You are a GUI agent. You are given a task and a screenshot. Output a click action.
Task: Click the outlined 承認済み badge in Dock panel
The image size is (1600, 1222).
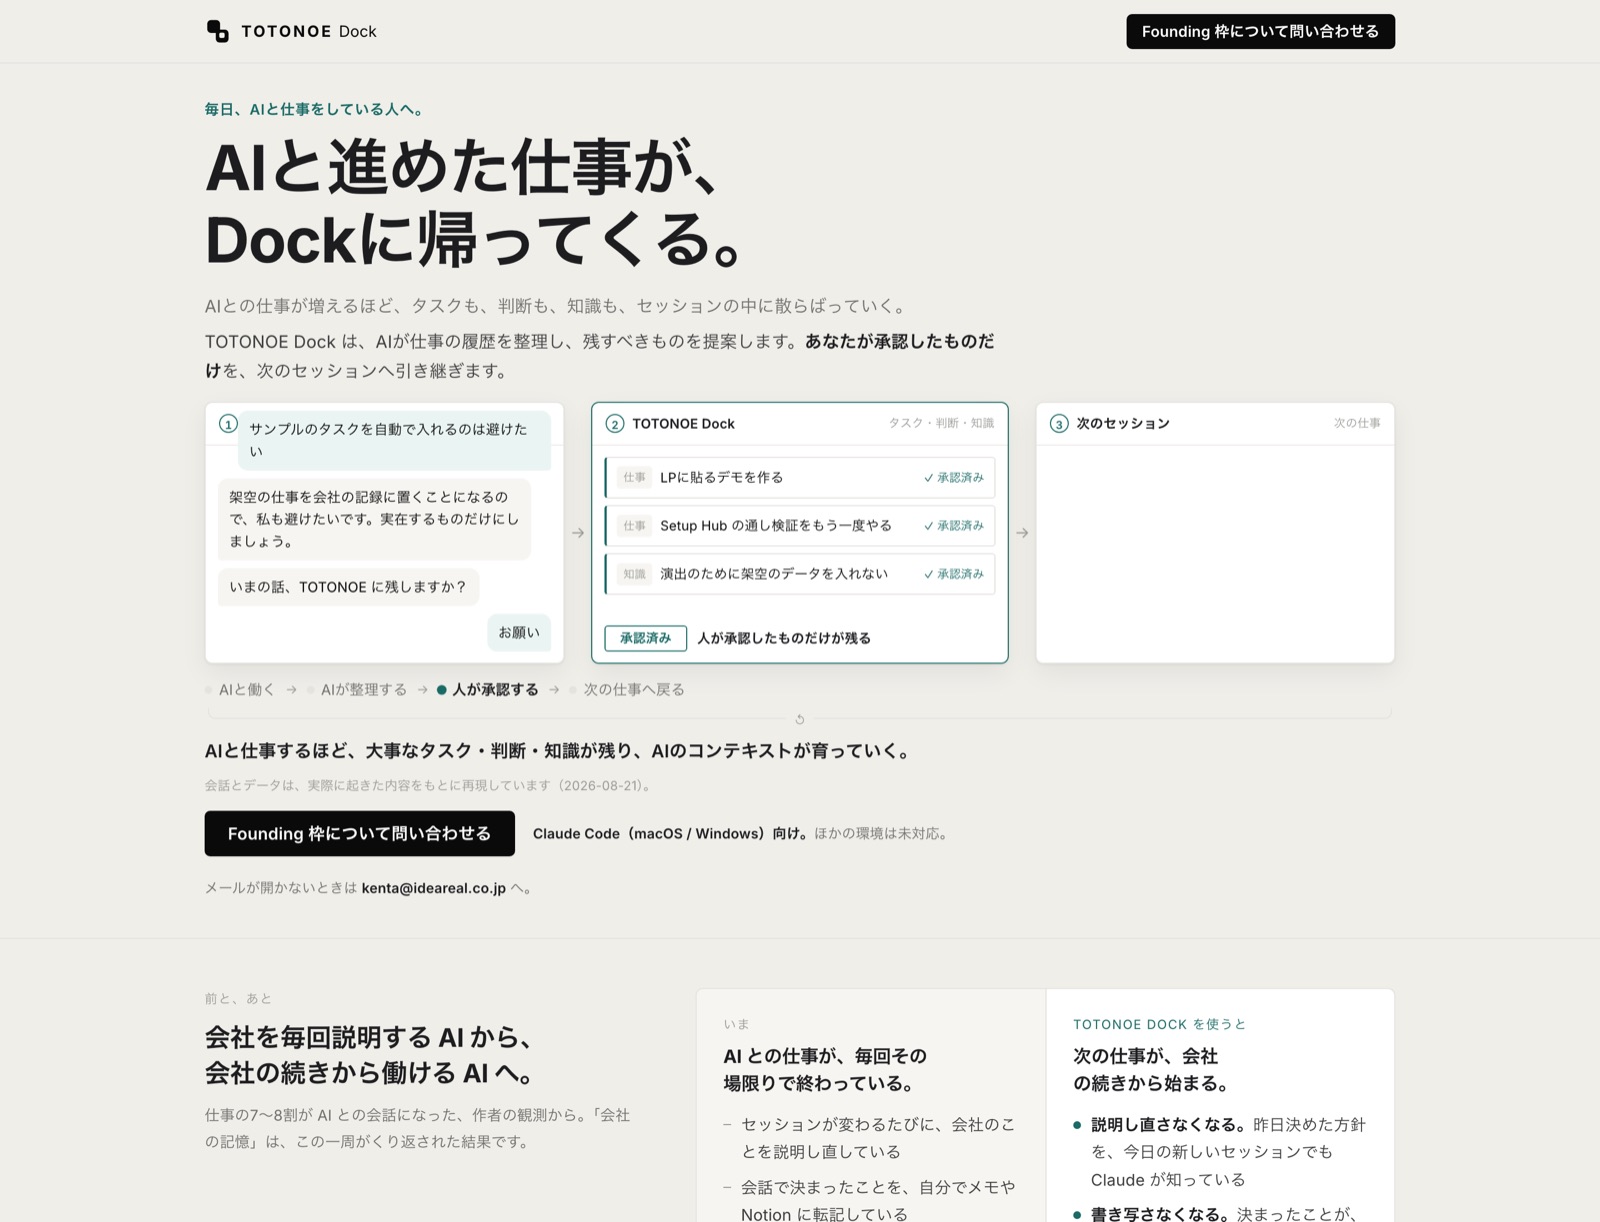tap(645, 638)
